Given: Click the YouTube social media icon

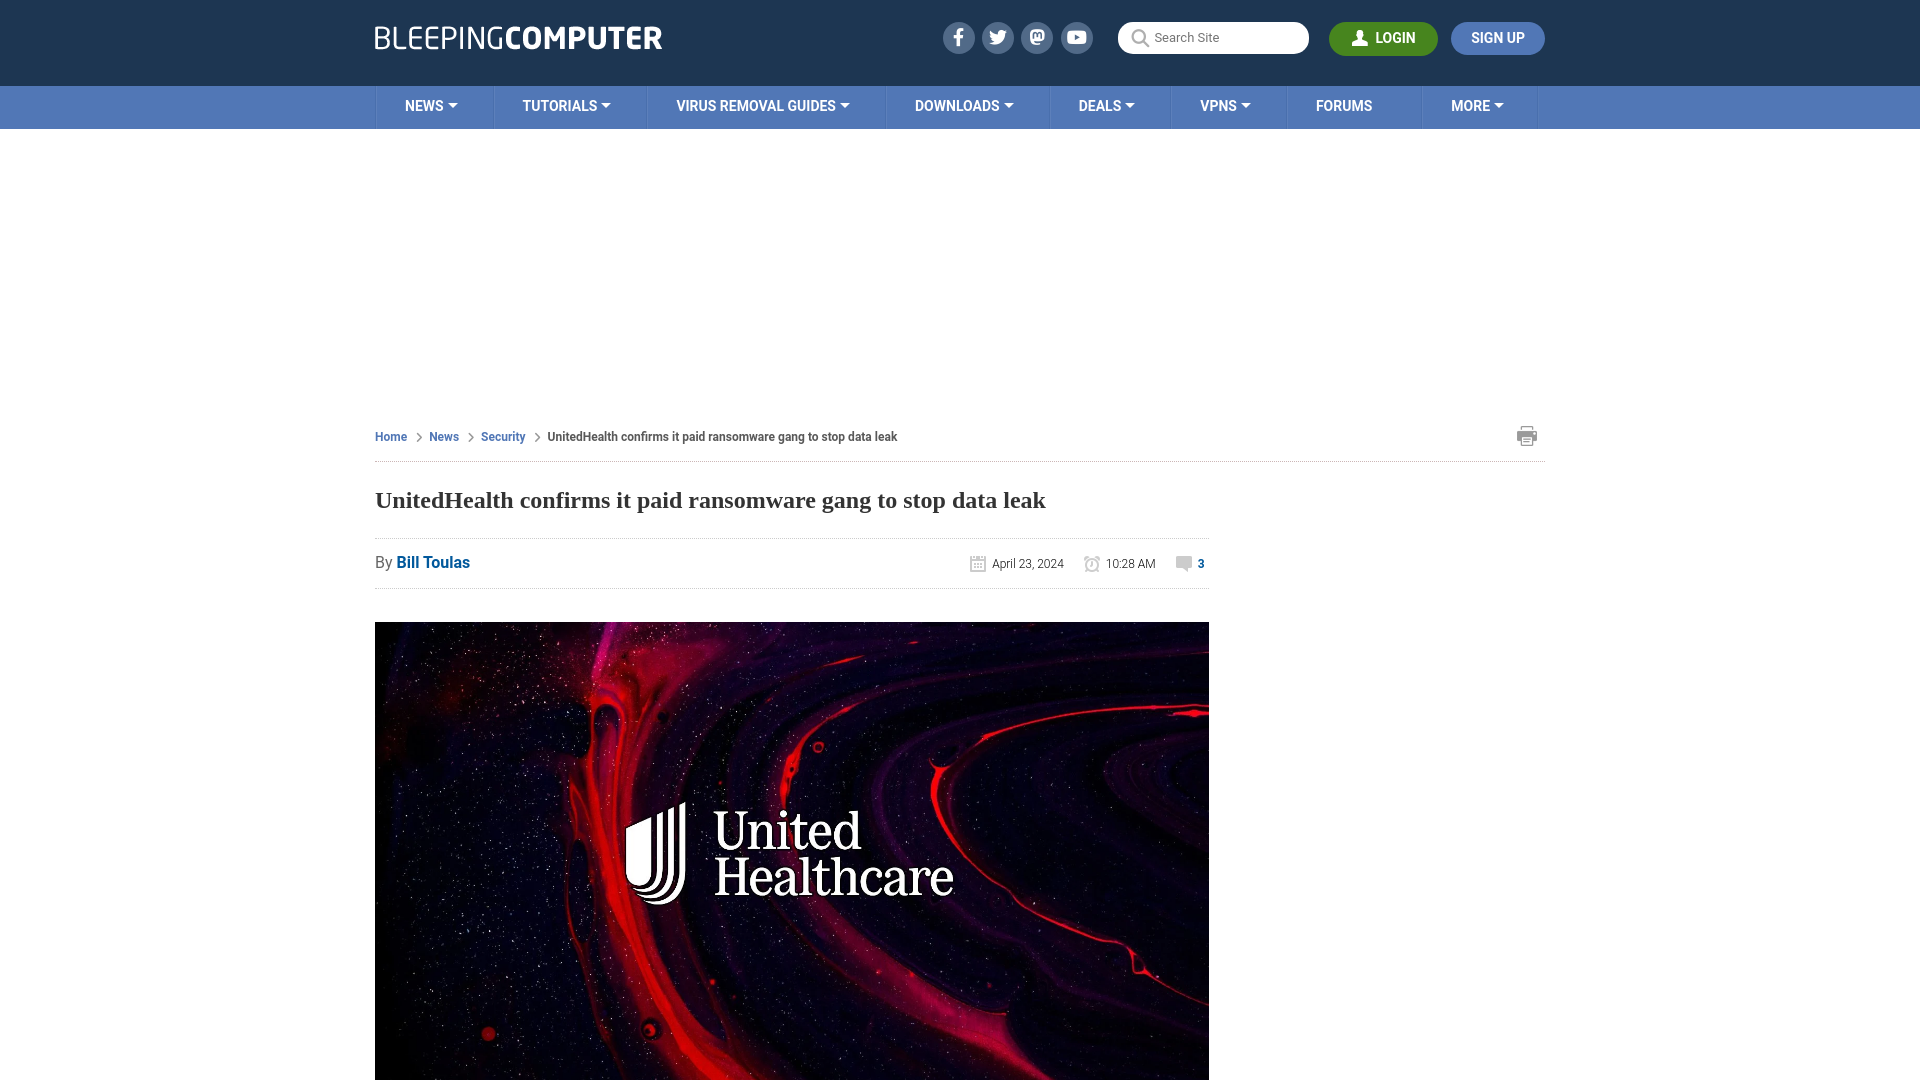Looking at the screenshot, I should pyautogui.click(x=1076, y=37).
